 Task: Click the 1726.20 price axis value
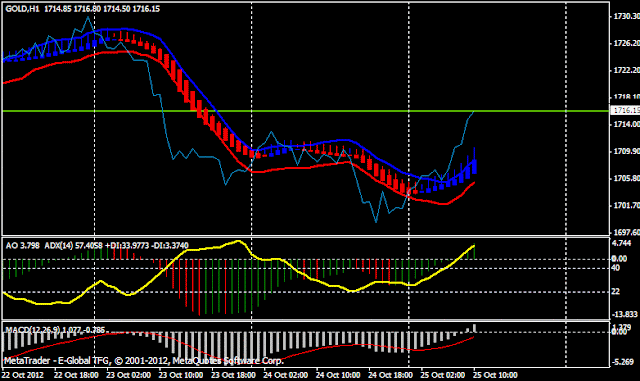click(x=627, y=43)
